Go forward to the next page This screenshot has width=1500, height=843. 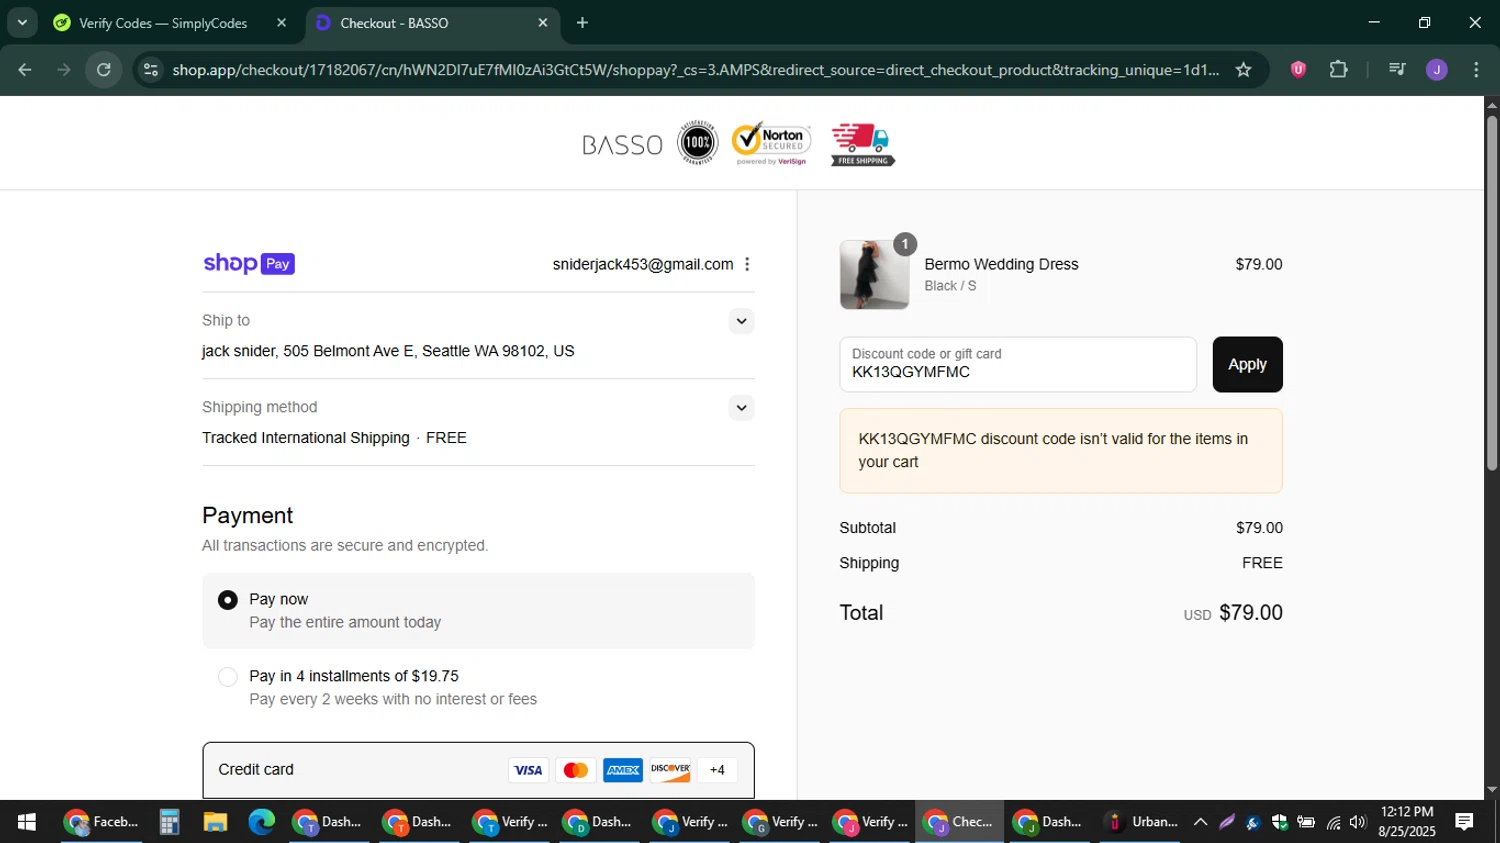click(x=64, y=70)
